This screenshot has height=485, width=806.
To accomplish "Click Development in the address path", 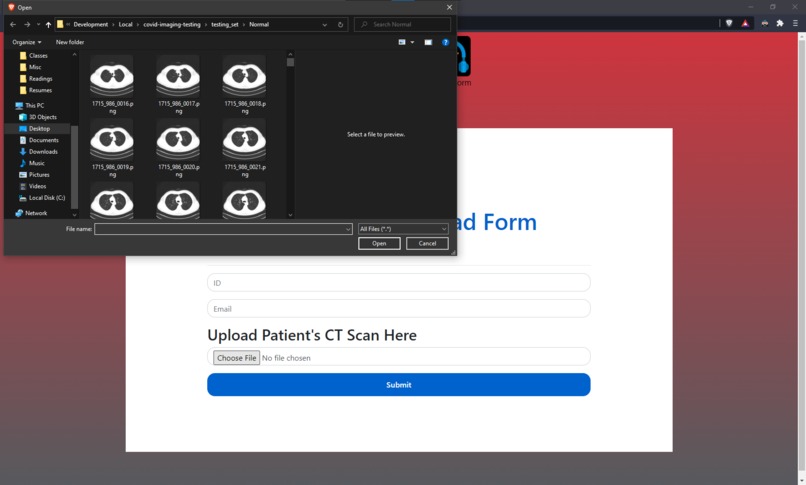I will (90, 25).
